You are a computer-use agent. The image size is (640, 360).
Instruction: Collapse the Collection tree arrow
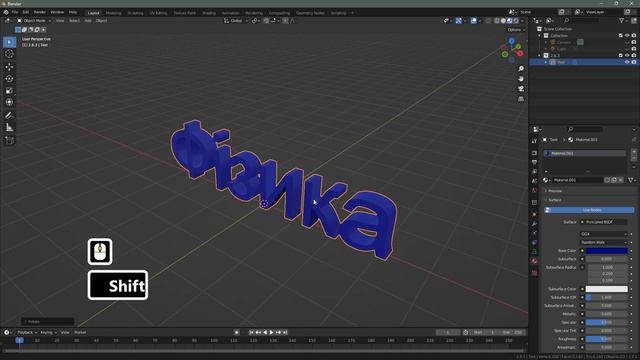tap(540, 36)
